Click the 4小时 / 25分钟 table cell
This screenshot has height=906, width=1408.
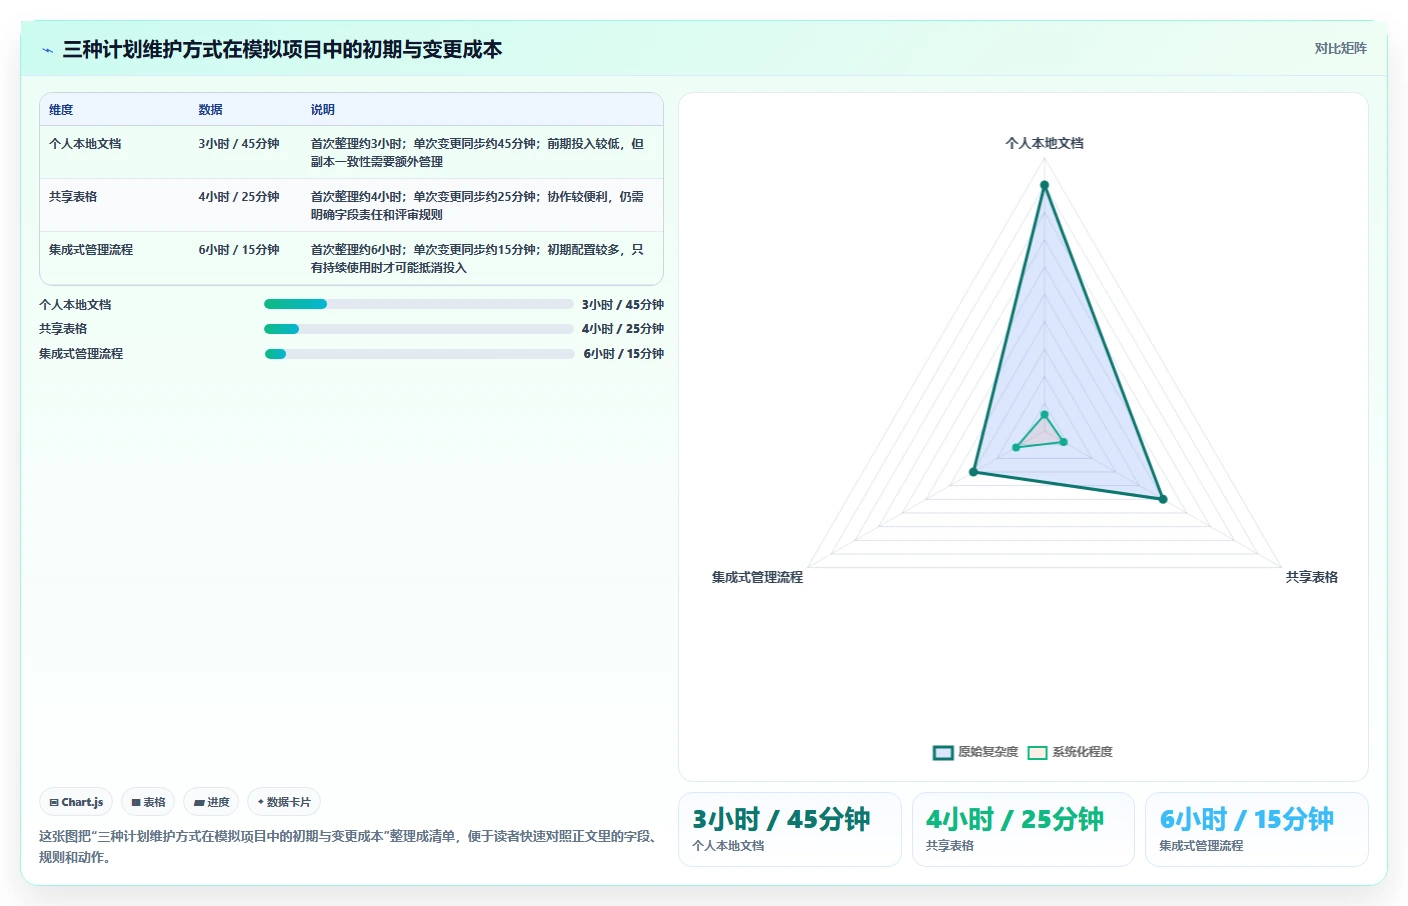click(239, 197)
